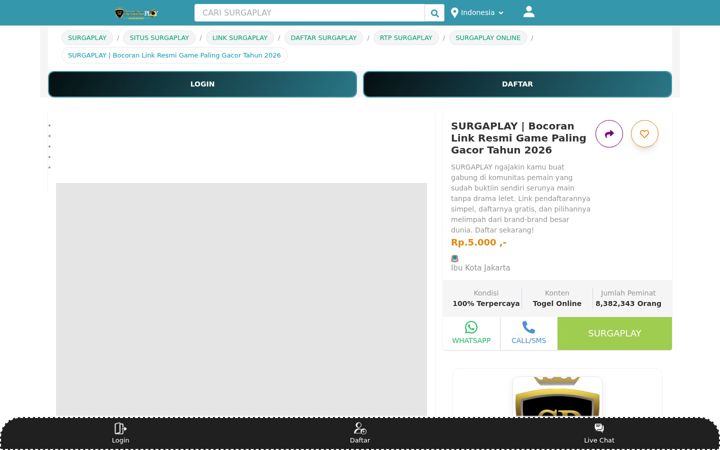Viewport: 720px width, 450px height.
Task: Click the Bocoran Link Resmi breadcrumb link
Action: (174, 55)
